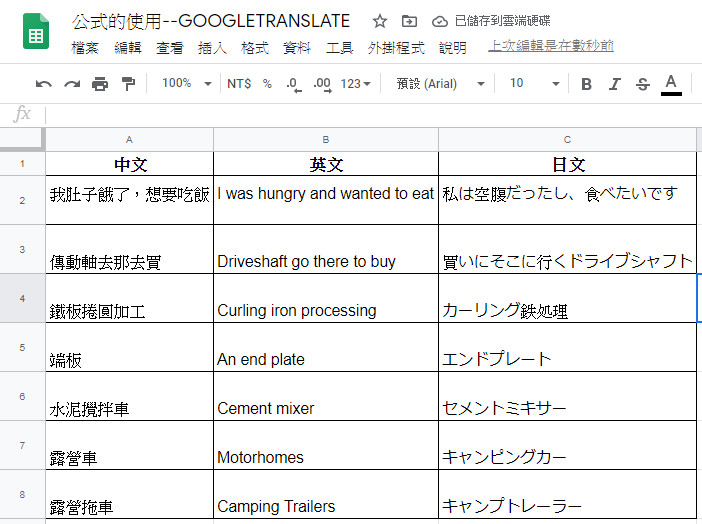The width and height of the screenshot is (702, 524).
Task: Select cell Motorhomes
Action: [x=326, y=445]
